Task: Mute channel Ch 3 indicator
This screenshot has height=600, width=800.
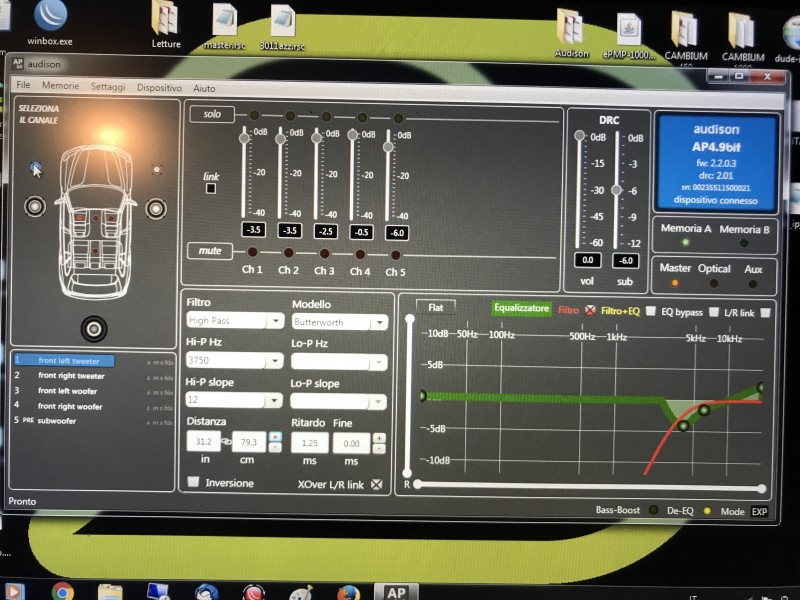Action: [x=324, y=253]
